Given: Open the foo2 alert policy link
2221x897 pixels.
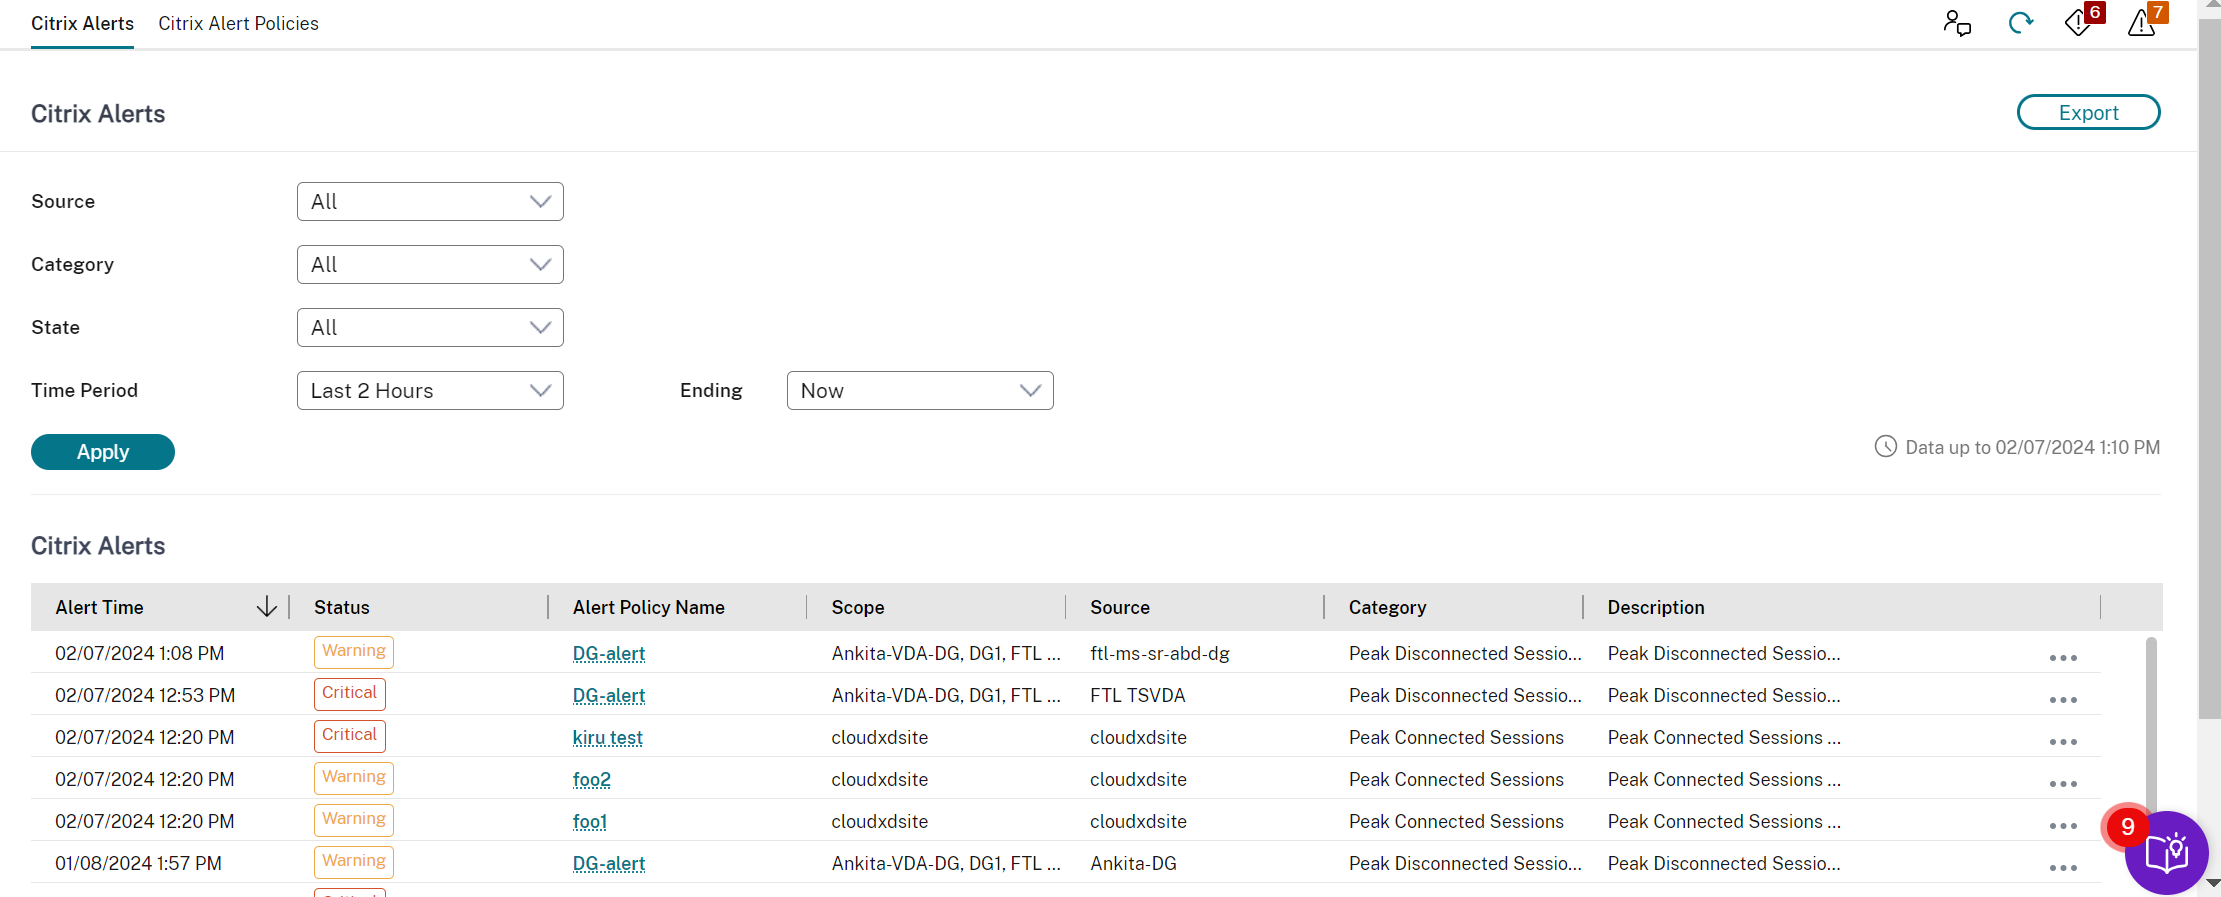Looking at the screenshot, I should (x=591, y=780).
